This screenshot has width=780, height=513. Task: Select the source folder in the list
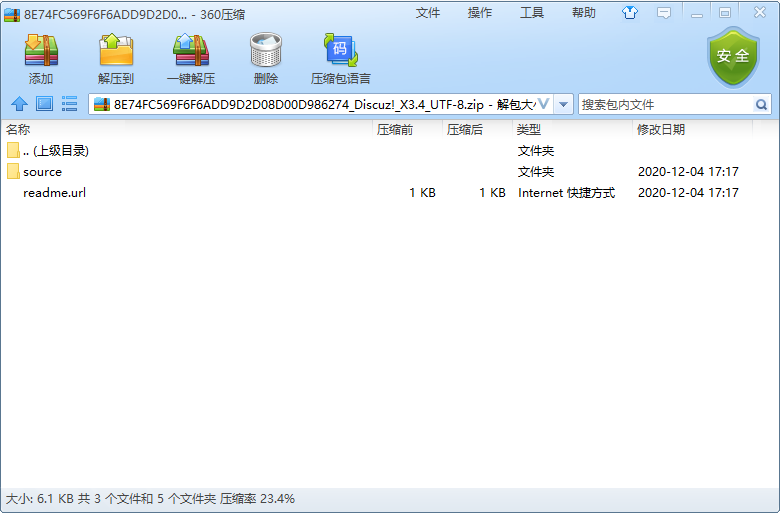42,172
